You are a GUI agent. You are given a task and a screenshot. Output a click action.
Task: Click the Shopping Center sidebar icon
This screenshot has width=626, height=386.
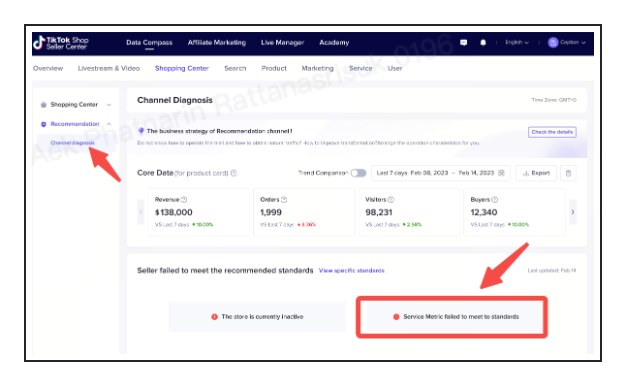click(x=44, y=105)
